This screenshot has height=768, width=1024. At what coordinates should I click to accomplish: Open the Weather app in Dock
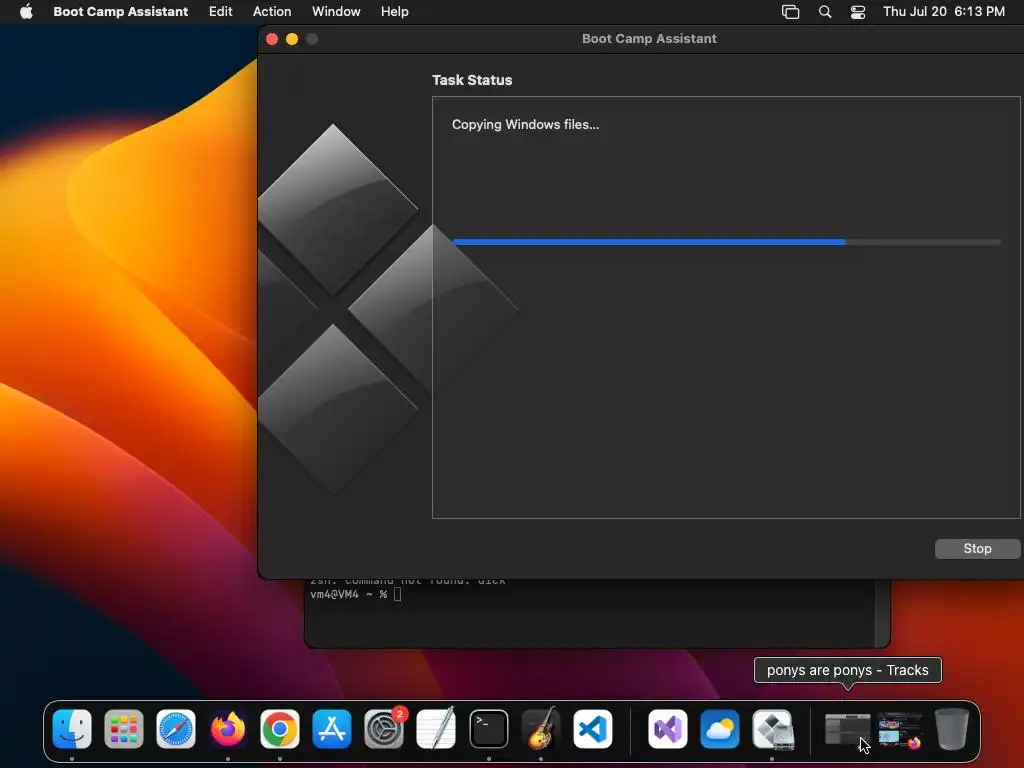(x=720, y=729)
